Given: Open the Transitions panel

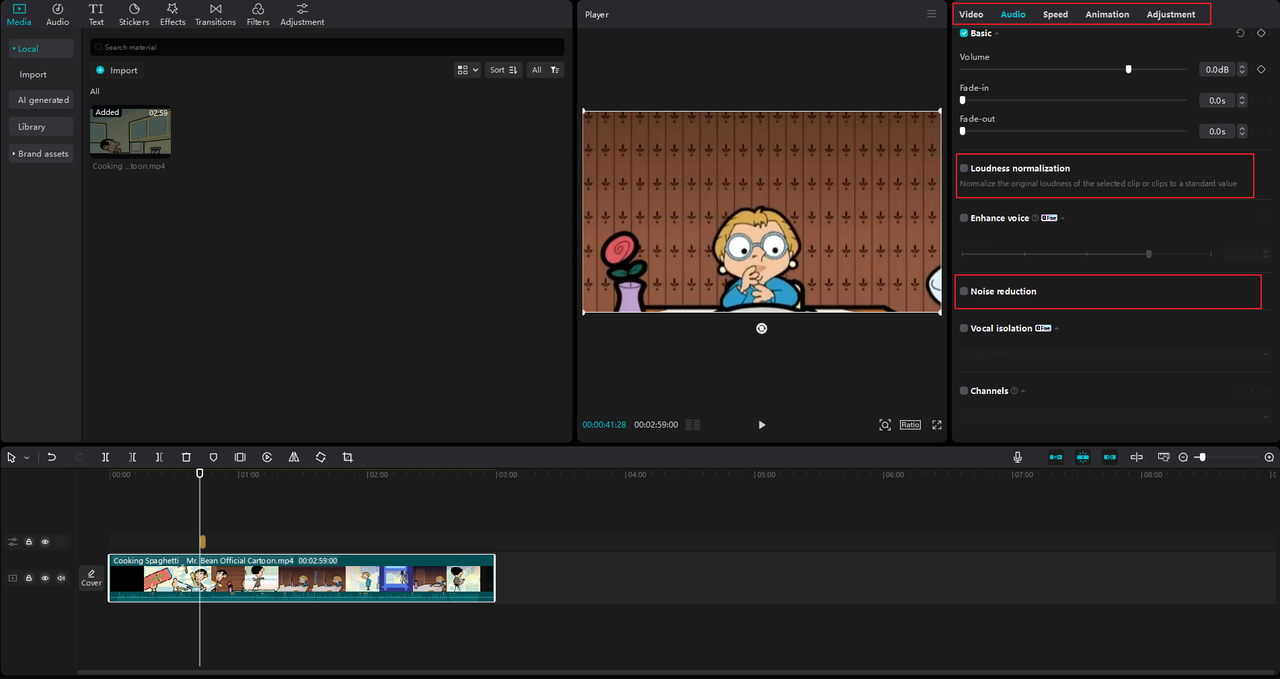Looking at the screenshot, I should coord(215,14).
